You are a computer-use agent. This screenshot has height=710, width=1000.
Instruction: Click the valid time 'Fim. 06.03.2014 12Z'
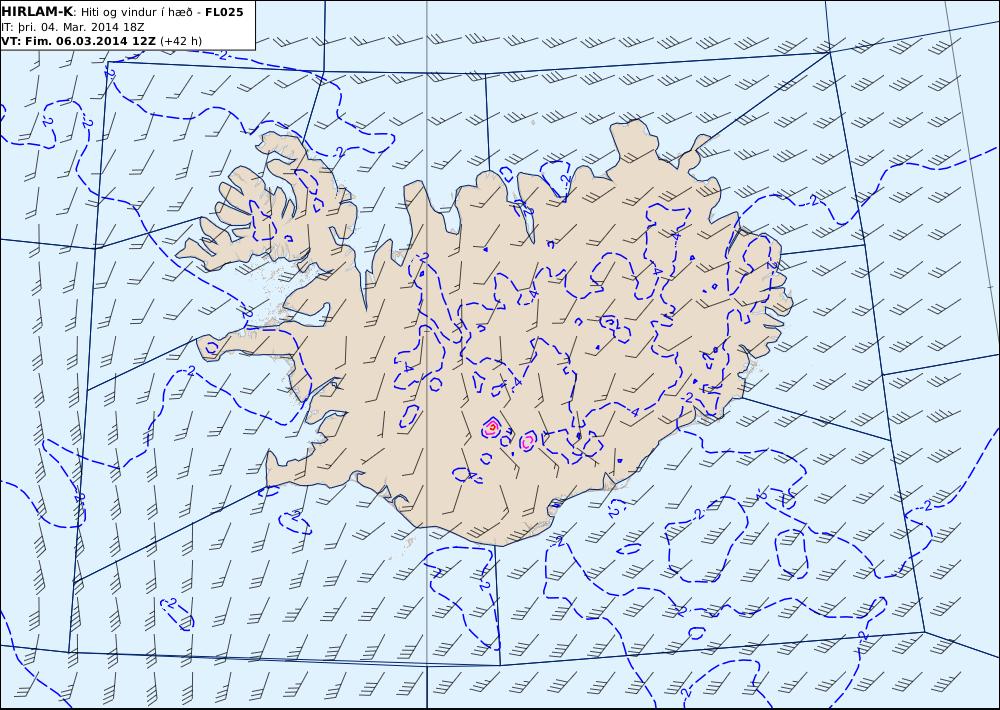tap(89, 41)
